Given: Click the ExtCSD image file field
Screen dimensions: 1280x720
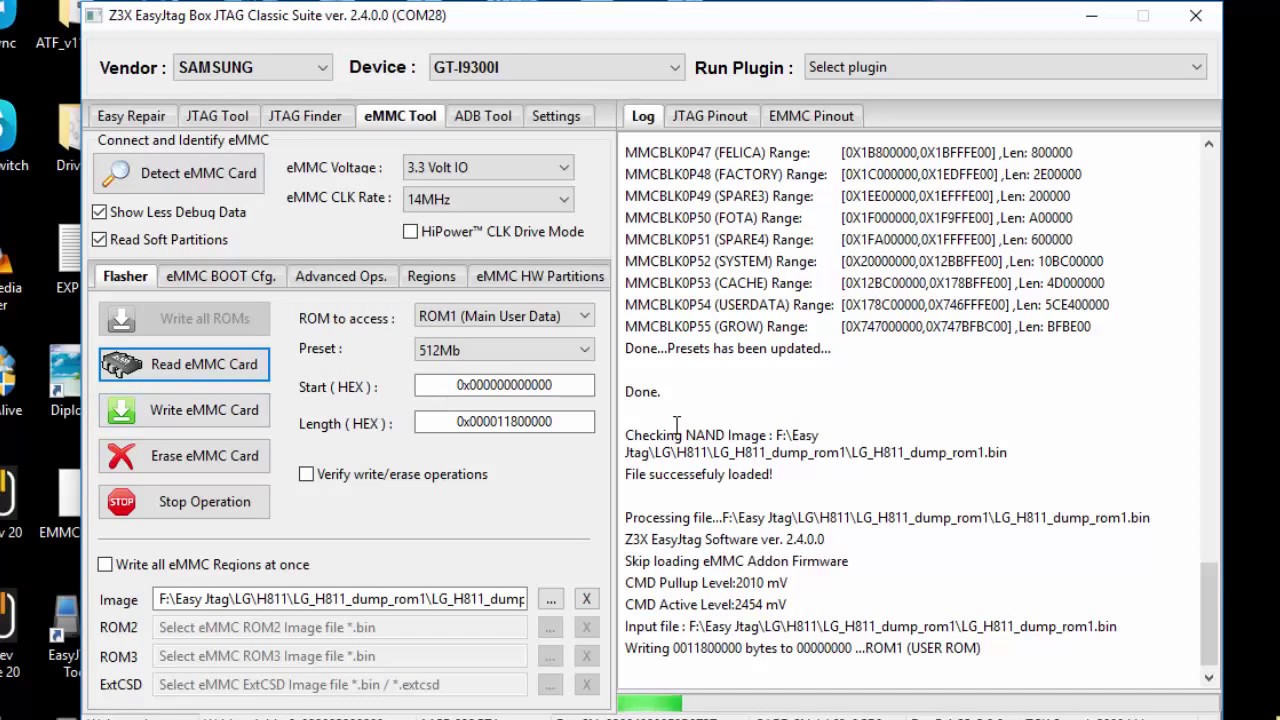Looking at the screenshot, I should [341, 685].
